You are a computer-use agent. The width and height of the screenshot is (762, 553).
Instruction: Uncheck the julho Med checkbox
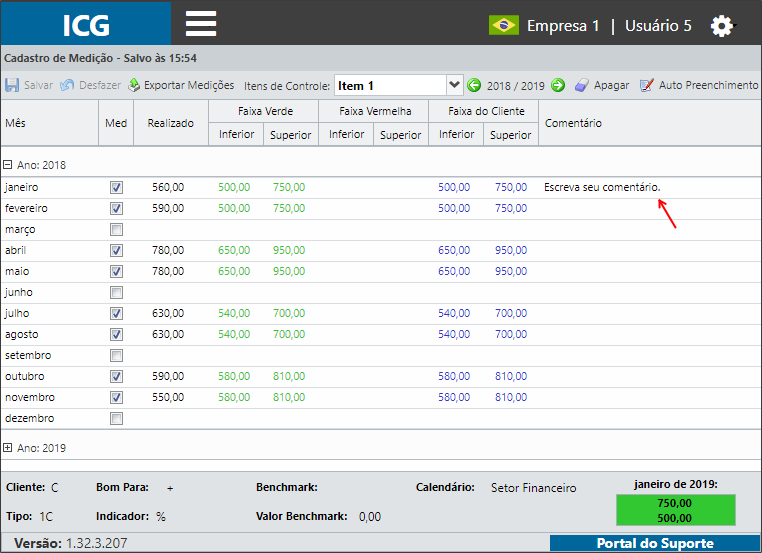(116, 313)
